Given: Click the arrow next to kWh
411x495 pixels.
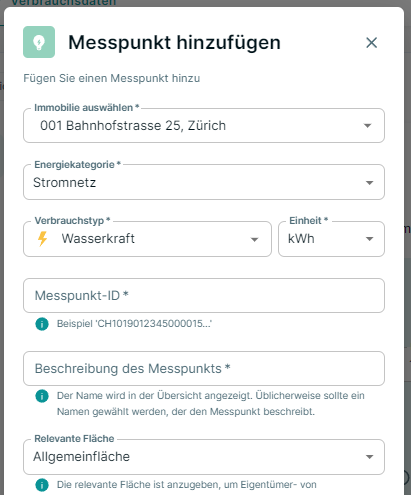Looking at the screenshot, I should pos(369,239).
